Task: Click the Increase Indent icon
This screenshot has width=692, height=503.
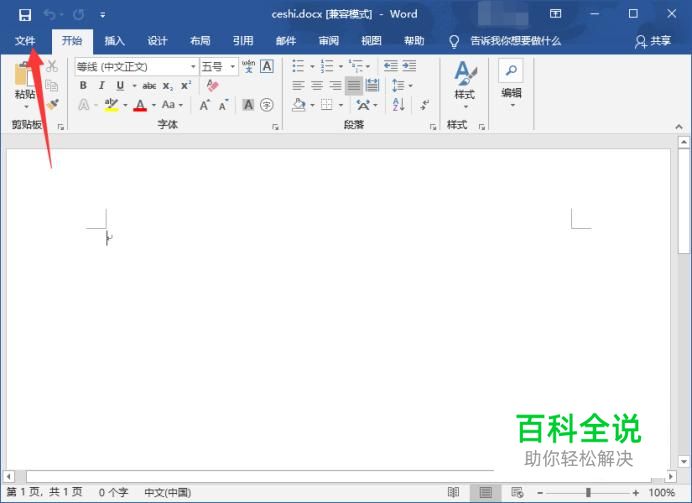Action: (409, 66)
